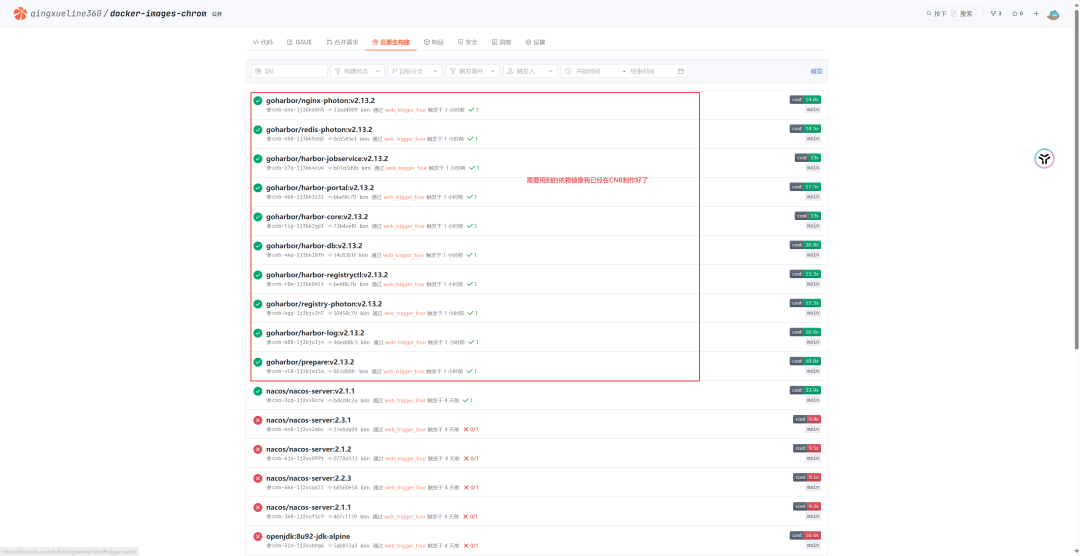Open docker-images-chrom repository link
Screen dimensions: 1080x556
coord(158,13)
